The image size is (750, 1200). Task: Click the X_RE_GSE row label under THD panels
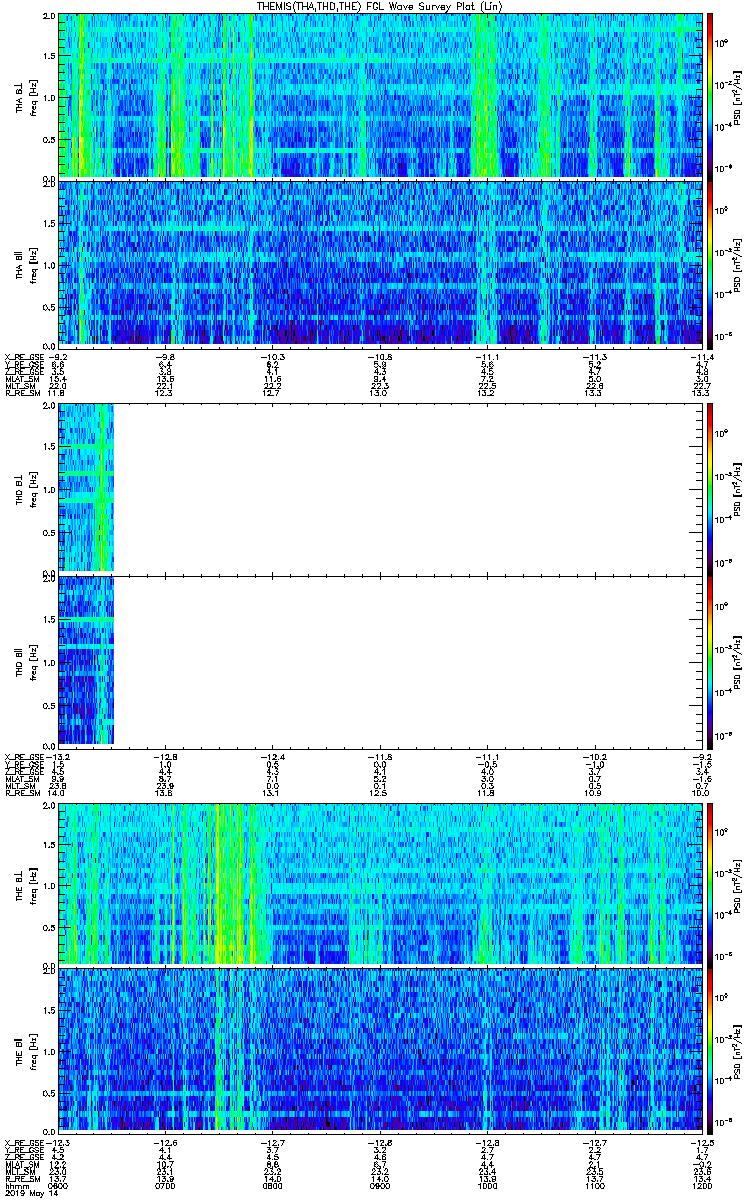click(22, 756)
